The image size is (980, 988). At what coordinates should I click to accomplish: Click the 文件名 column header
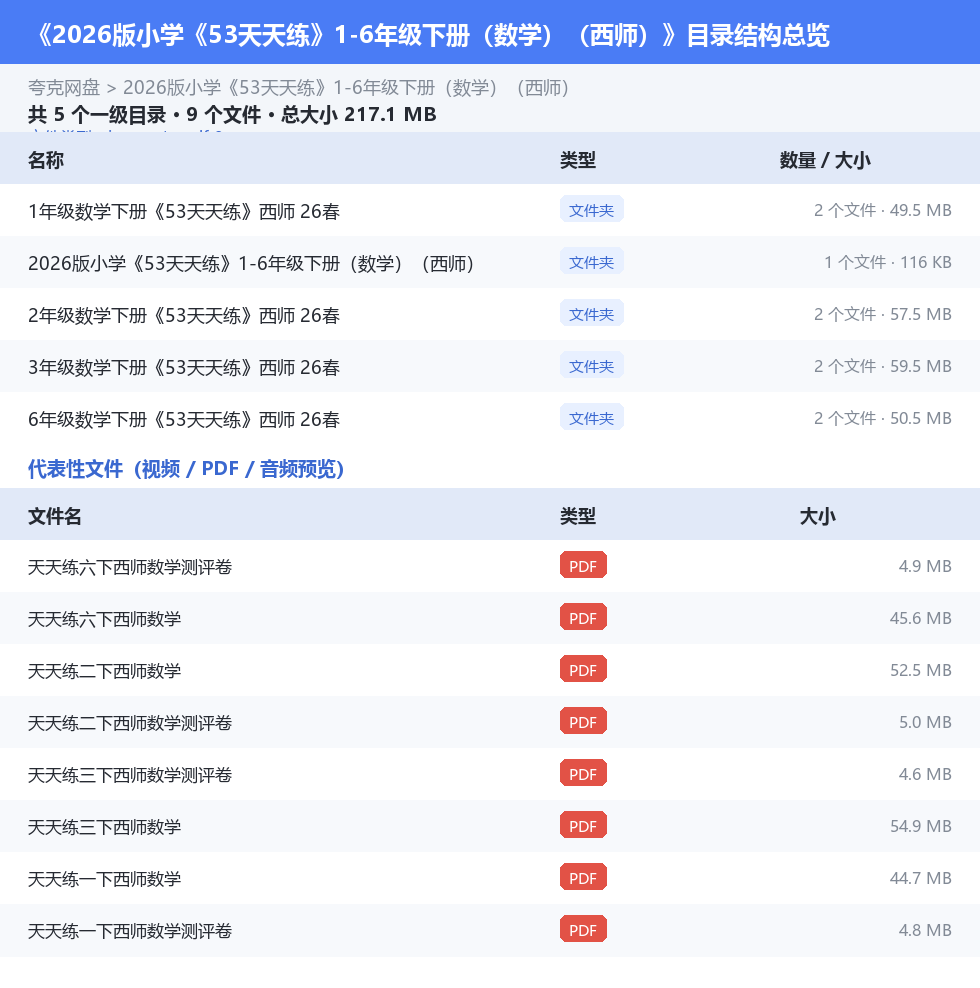pyautogui.click(x=55, y=516)
